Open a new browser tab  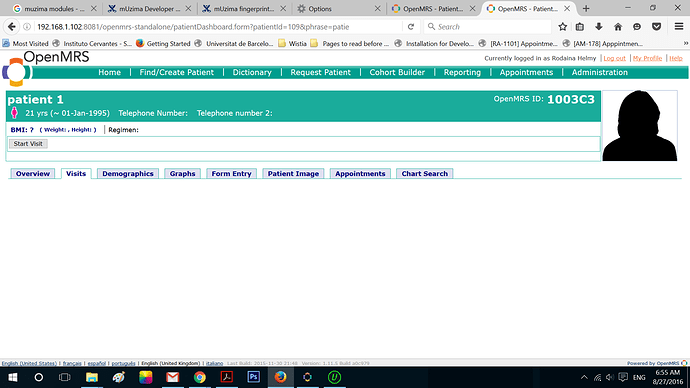click(x=586, y=8)
